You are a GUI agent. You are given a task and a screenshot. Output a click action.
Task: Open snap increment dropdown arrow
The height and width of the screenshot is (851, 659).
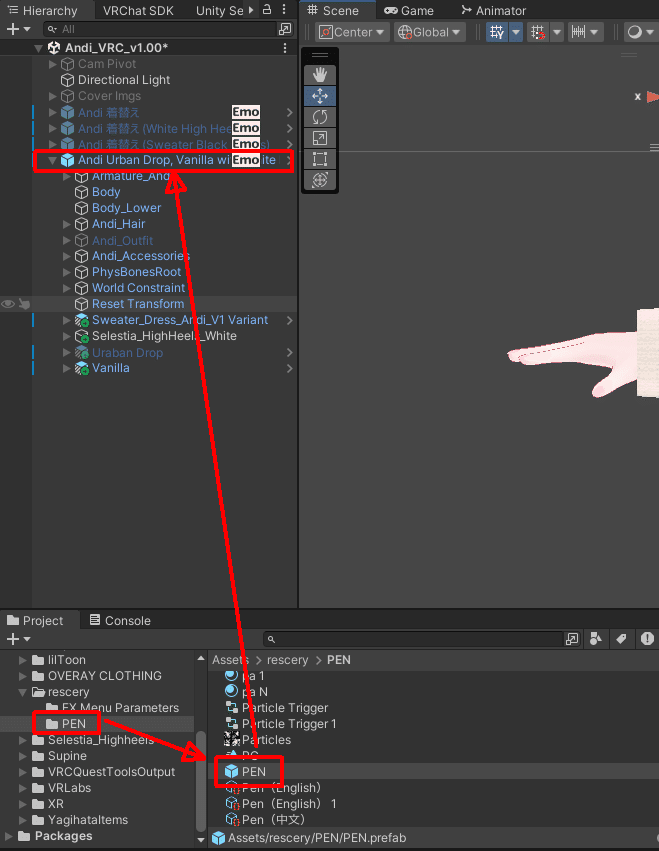coord(595,33)
